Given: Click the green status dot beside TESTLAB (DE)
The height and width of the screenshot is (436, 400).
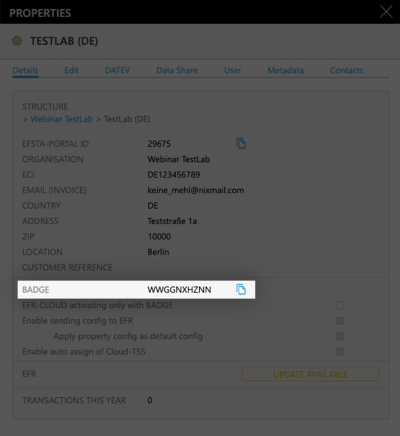Looking at the screenshot, I should pos(17,41).
